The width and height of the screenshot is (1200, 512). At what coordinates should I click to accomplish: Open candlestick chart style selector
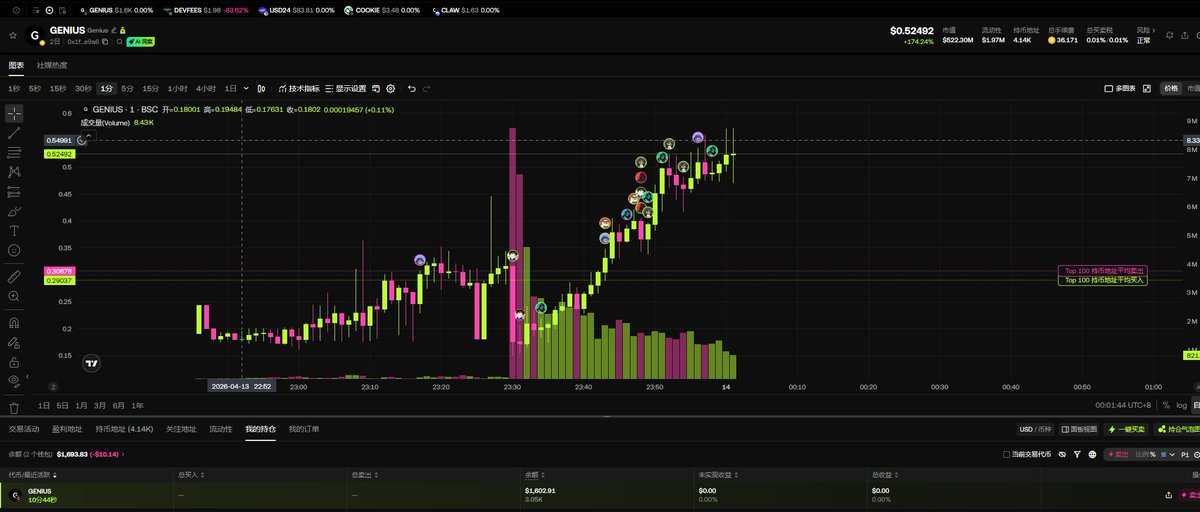(x=263, y=88)
